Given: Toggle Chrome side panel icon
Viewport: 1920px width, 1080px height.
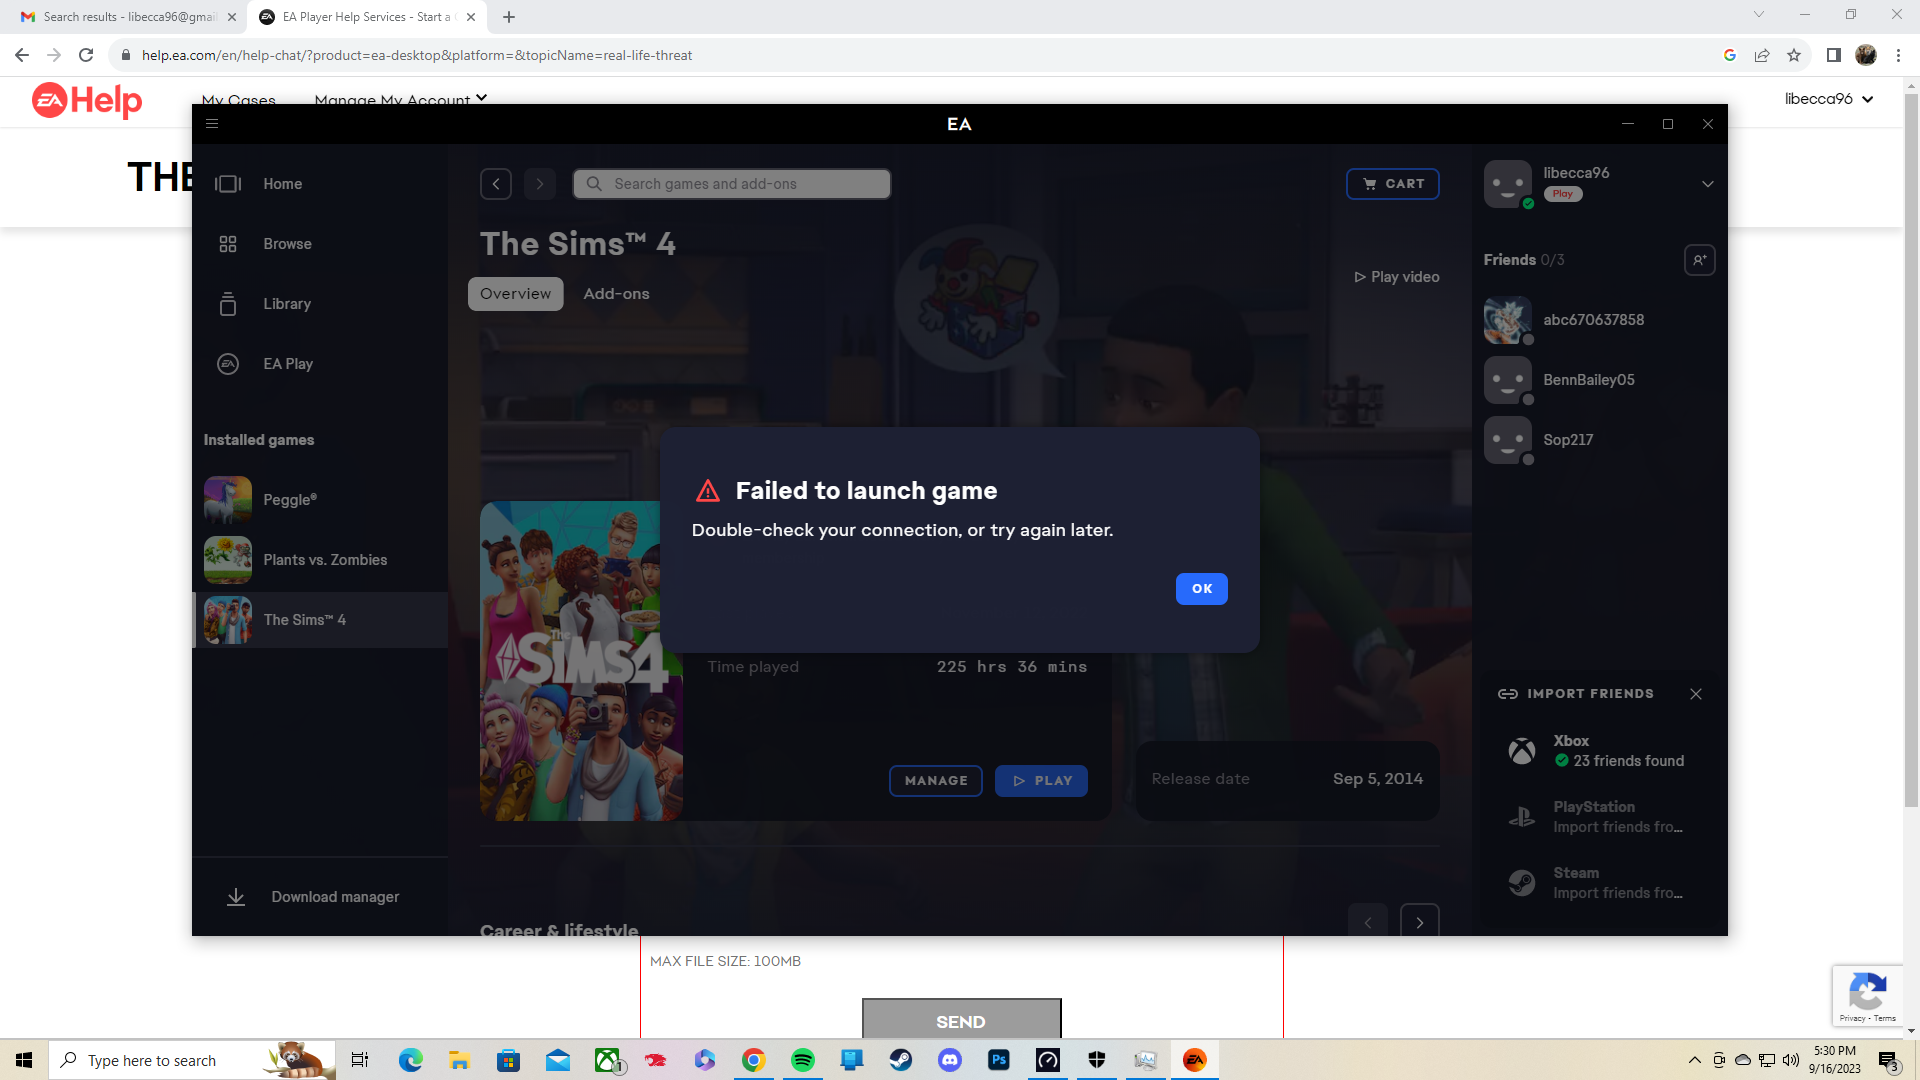Looking at the screenshot, I should point(1834,55).
